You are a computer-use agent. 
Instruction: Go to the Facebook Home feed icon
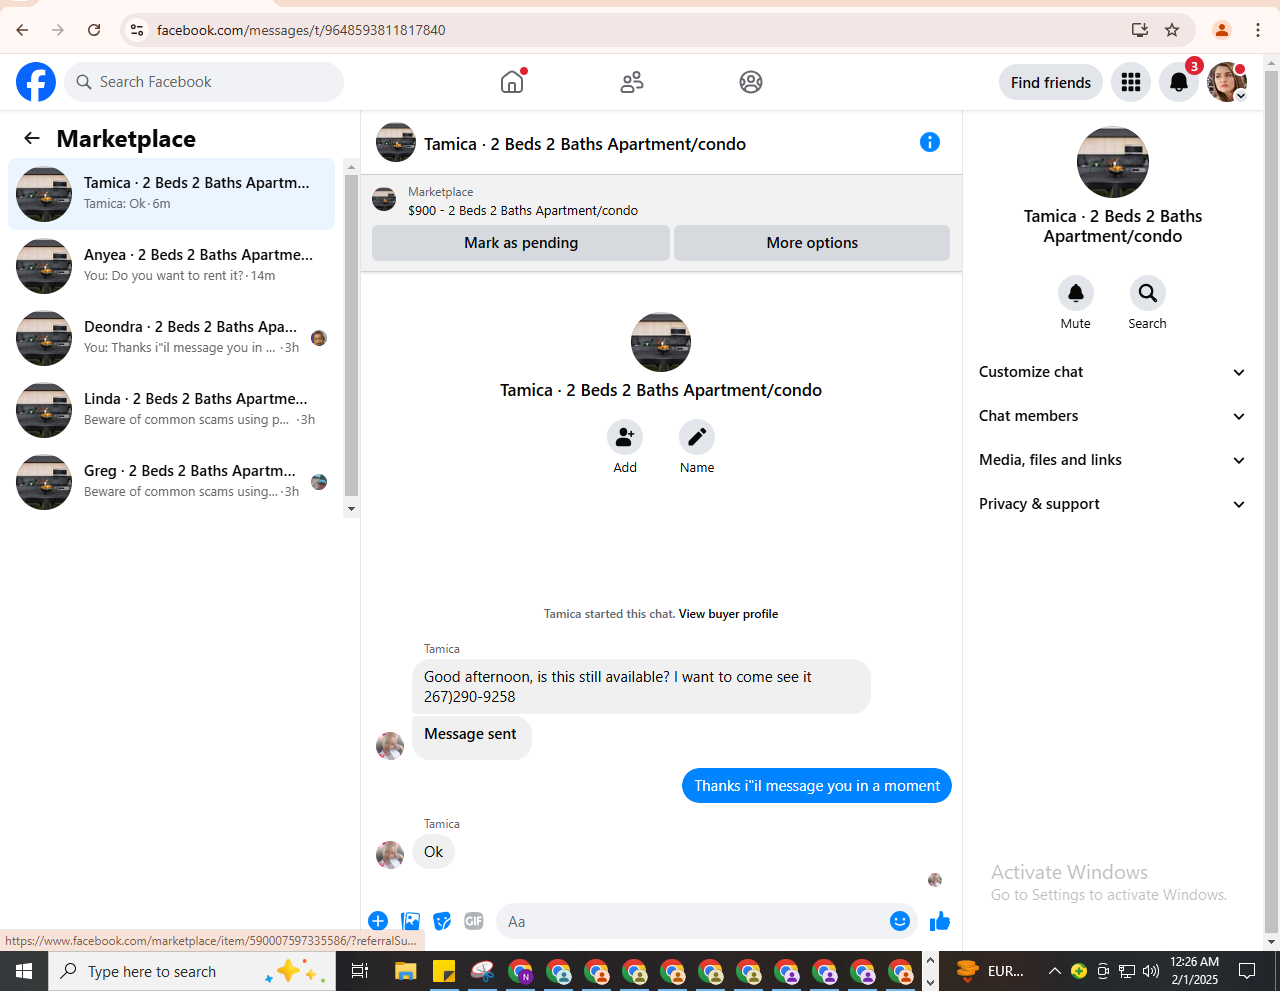512,82
